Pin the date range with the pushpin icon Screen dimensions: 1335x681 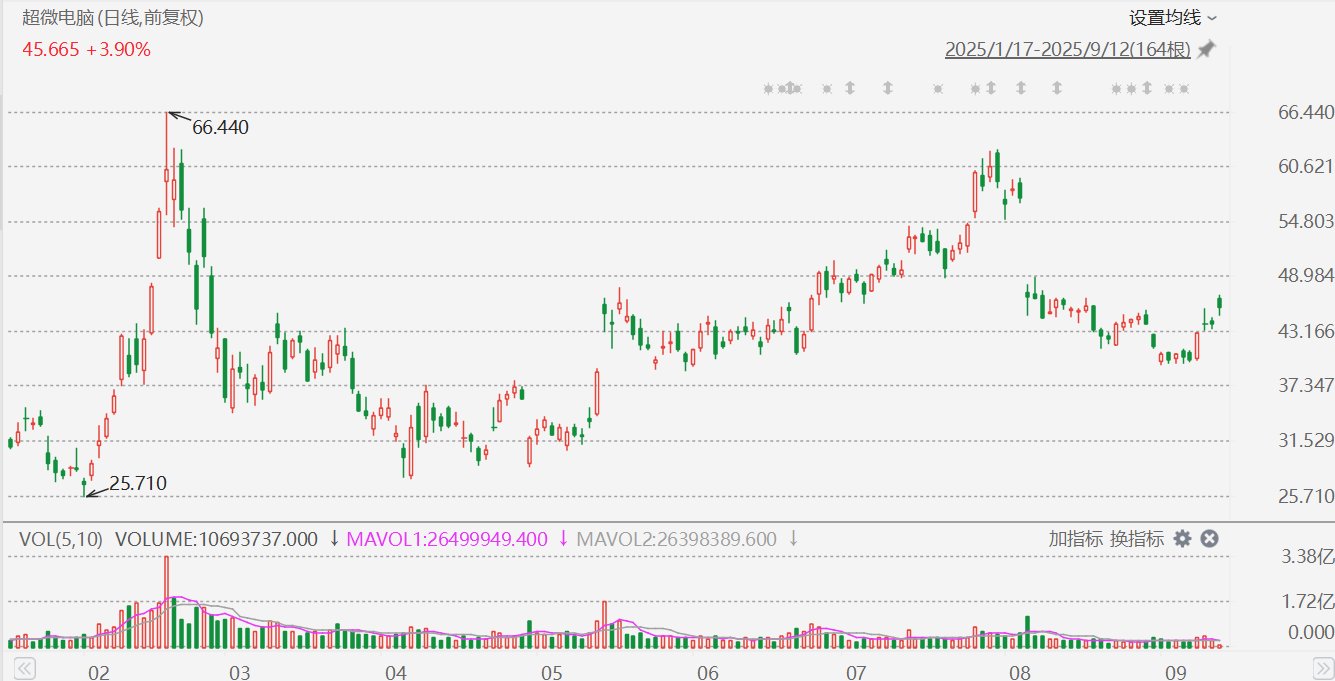pyautogui.click(x=1207, y=49)
